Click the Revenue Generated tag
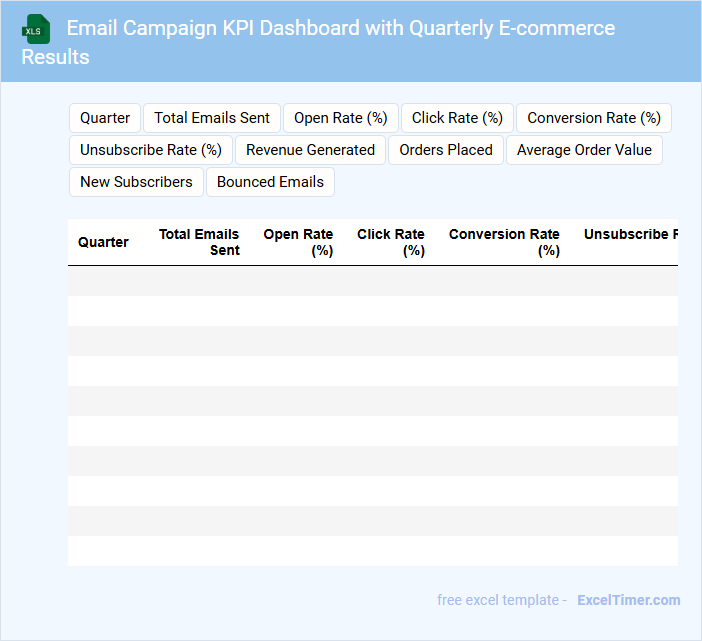This screenshot has height=641, width=702. click(x=310, y=150)
